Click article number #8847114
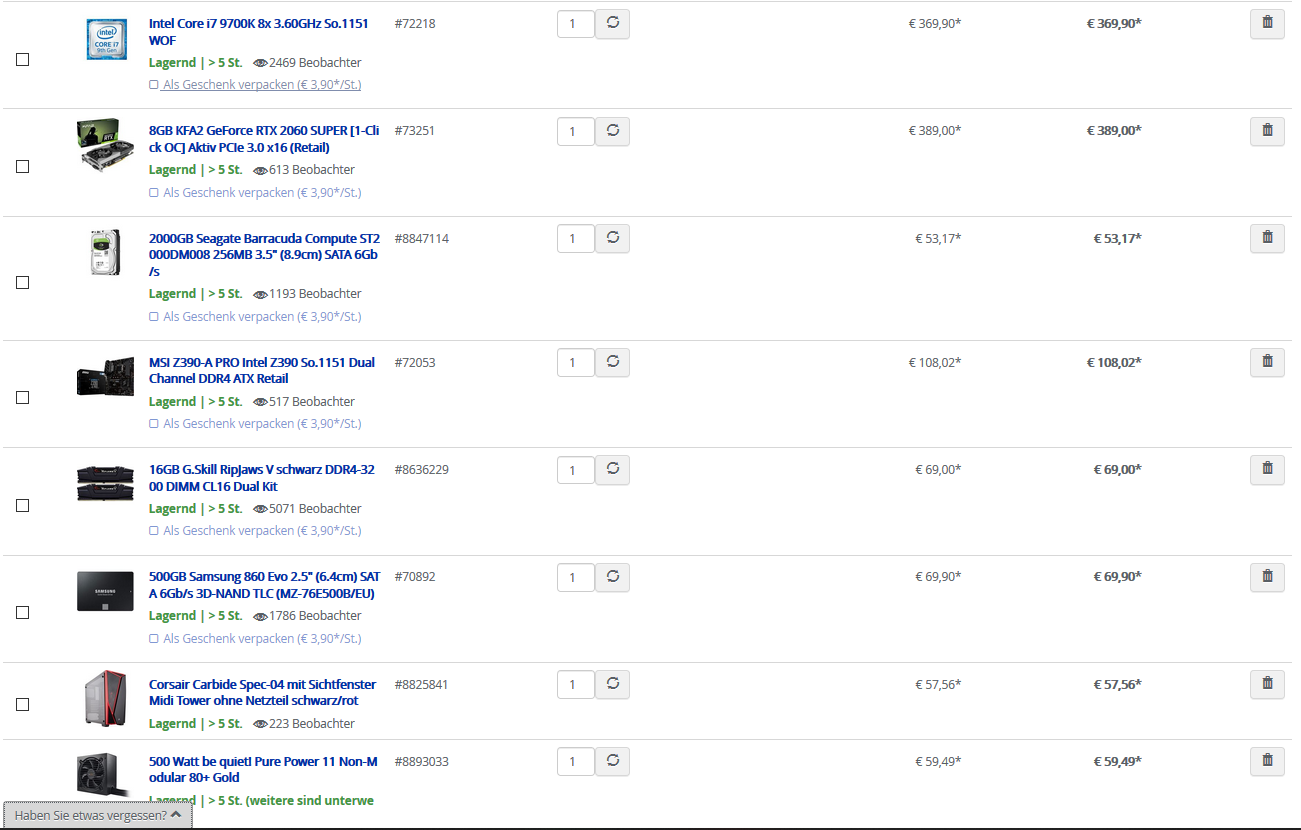 coord(422,238)
